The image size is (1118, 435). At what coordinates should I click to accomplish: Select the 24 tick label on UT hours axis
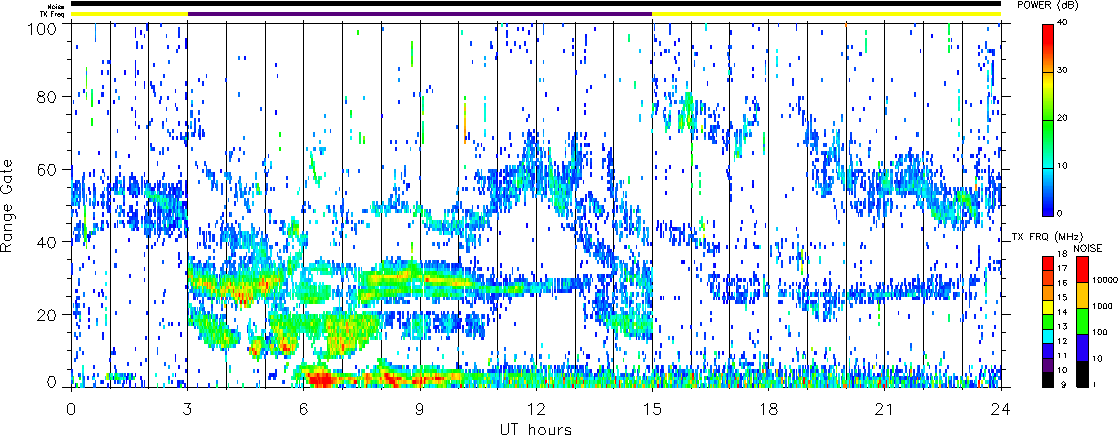(1001, 409)
